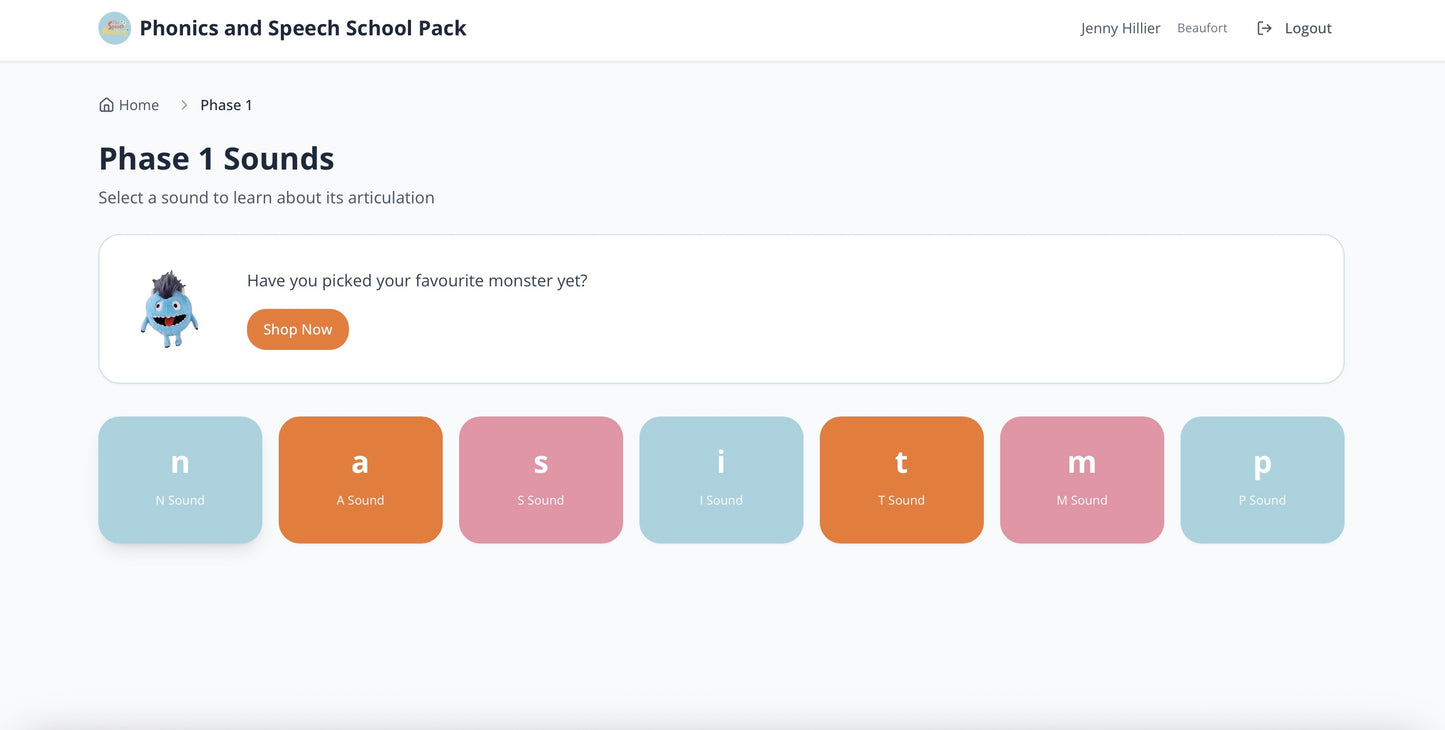
Task: Click the blue monster image
Action: (169, 309)
